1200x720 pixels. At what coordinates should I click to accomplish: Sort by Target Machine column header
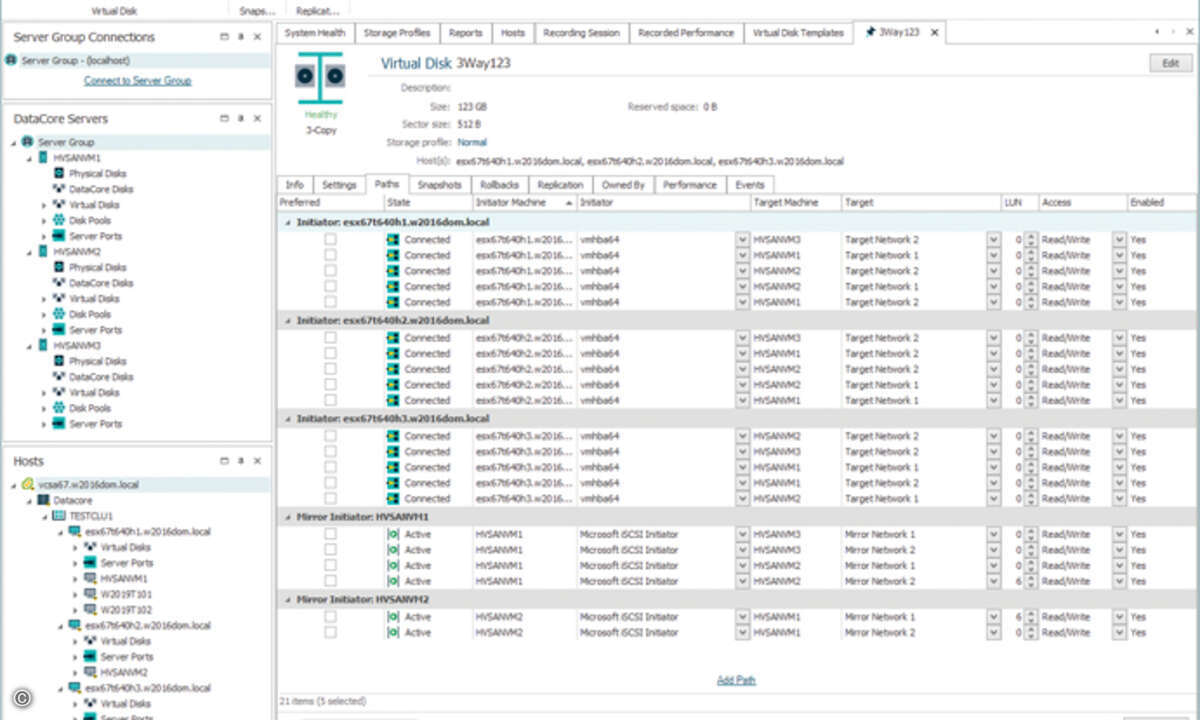796,202
